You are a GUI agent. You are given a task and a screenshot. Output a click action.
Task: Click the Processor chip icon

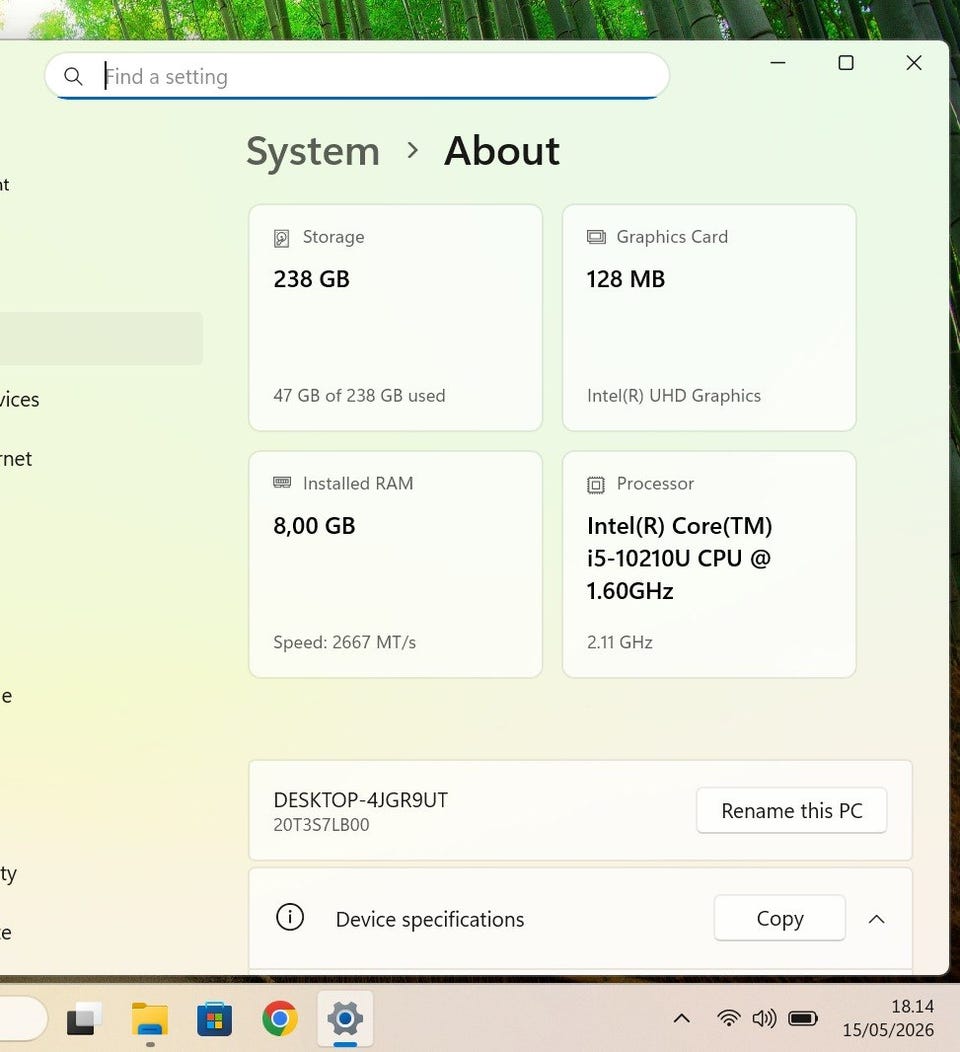(x=596, y=484)
